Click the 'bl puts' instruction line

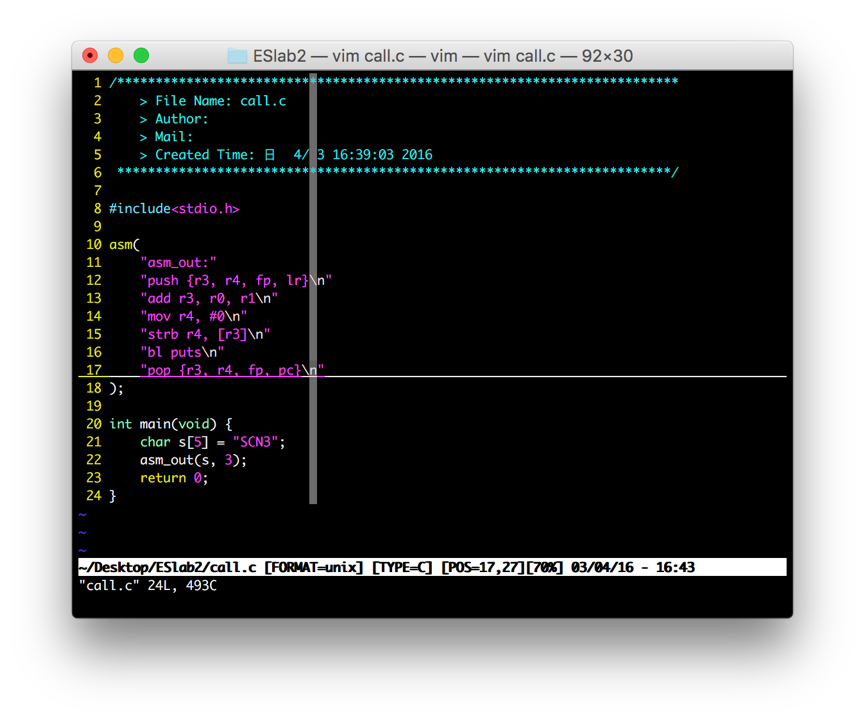(182, 352)
